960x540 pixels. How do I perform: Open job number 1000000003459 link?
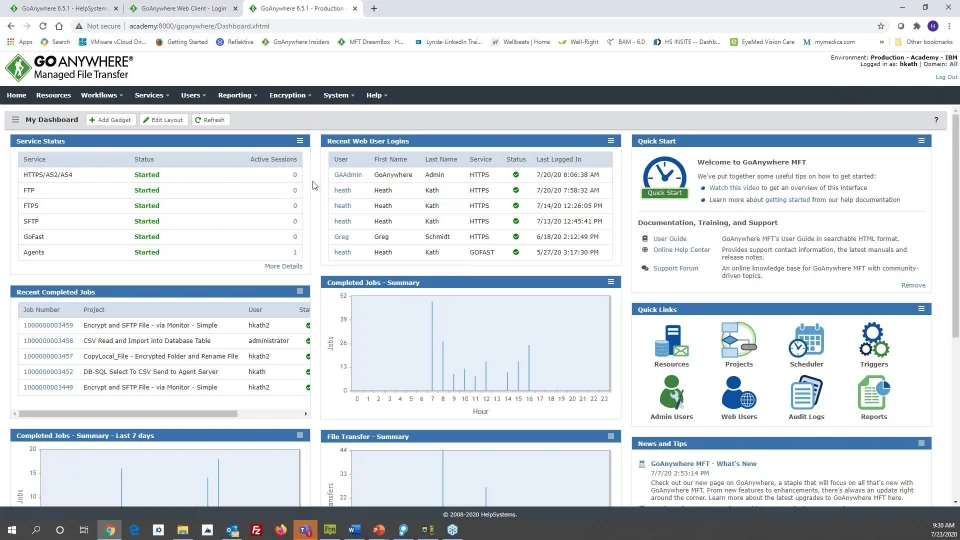click(x=48, y=325)
